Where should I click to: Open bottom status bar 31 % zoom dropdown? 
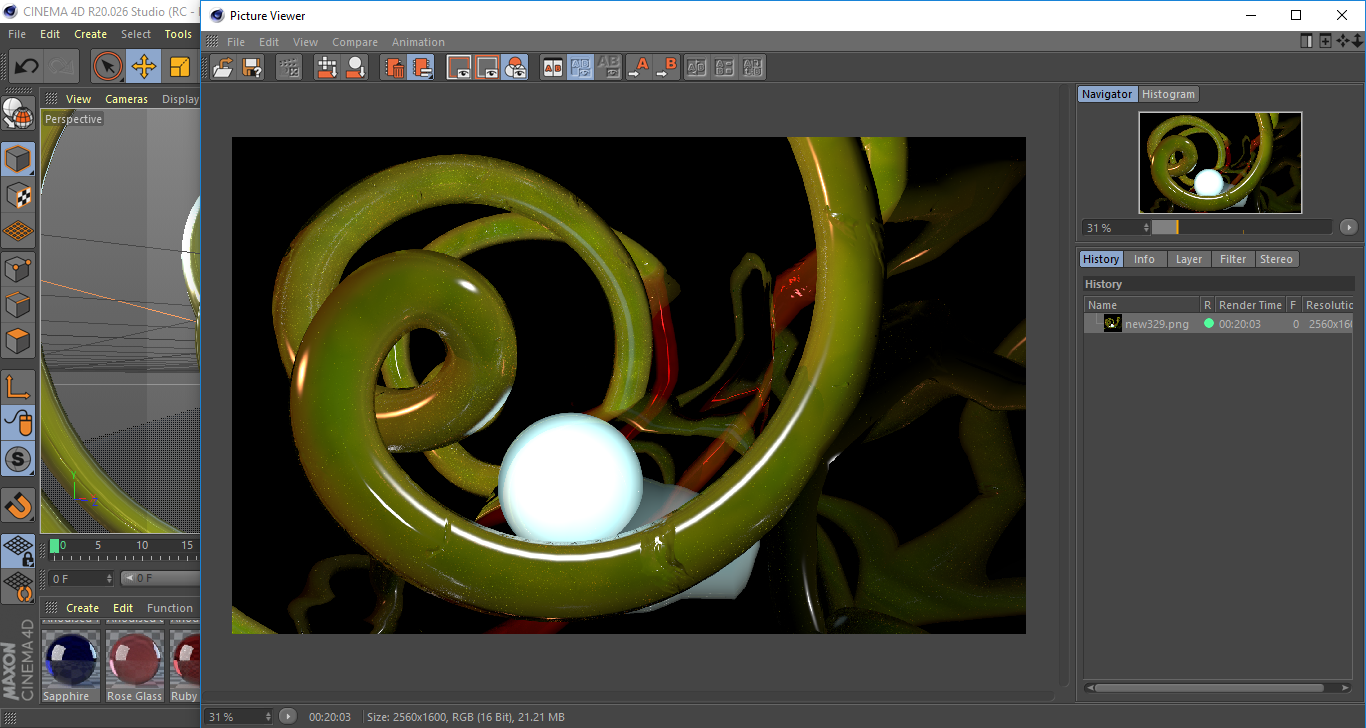(240, 716)
